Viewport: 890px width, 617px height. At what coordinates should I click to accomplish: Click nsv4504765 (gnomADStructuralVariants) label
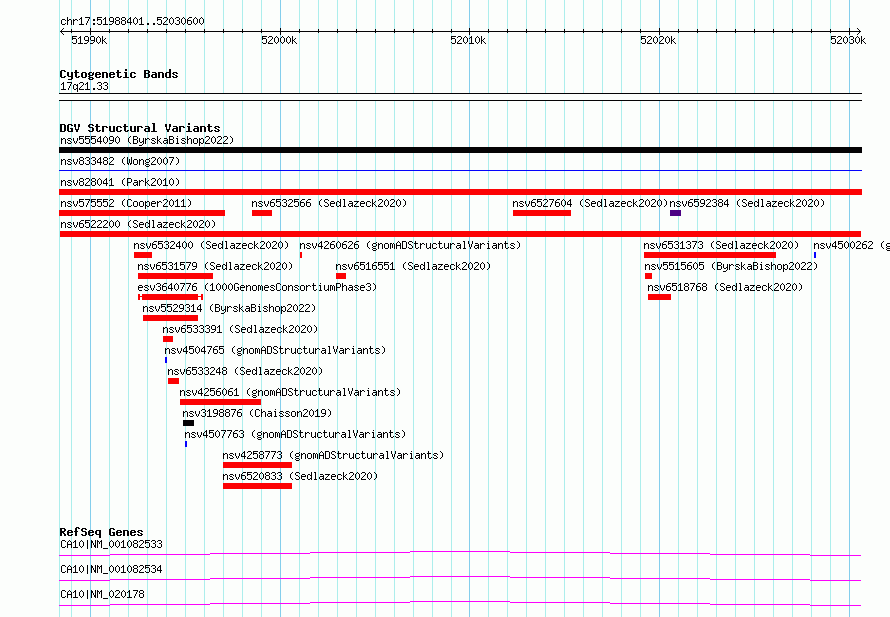pyautogui.click(x=275, y=350)
